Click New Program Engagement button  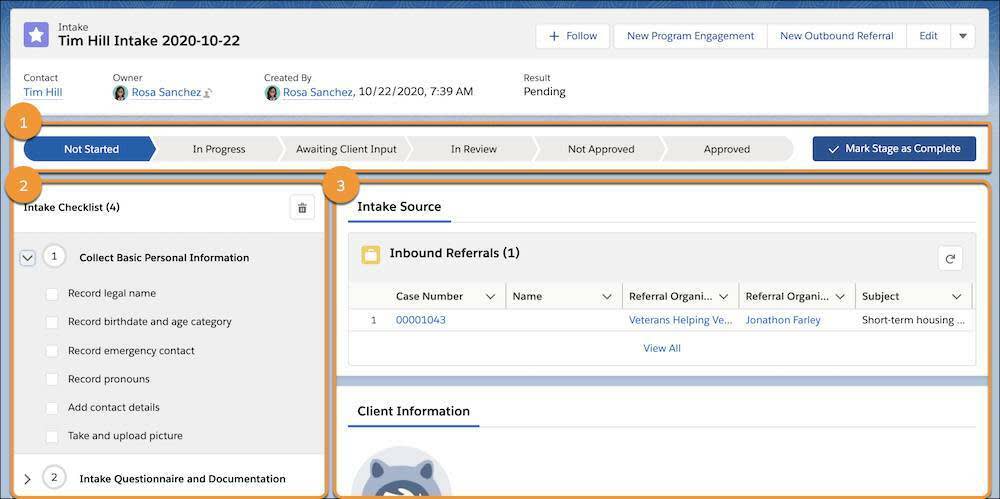[690, 36]
